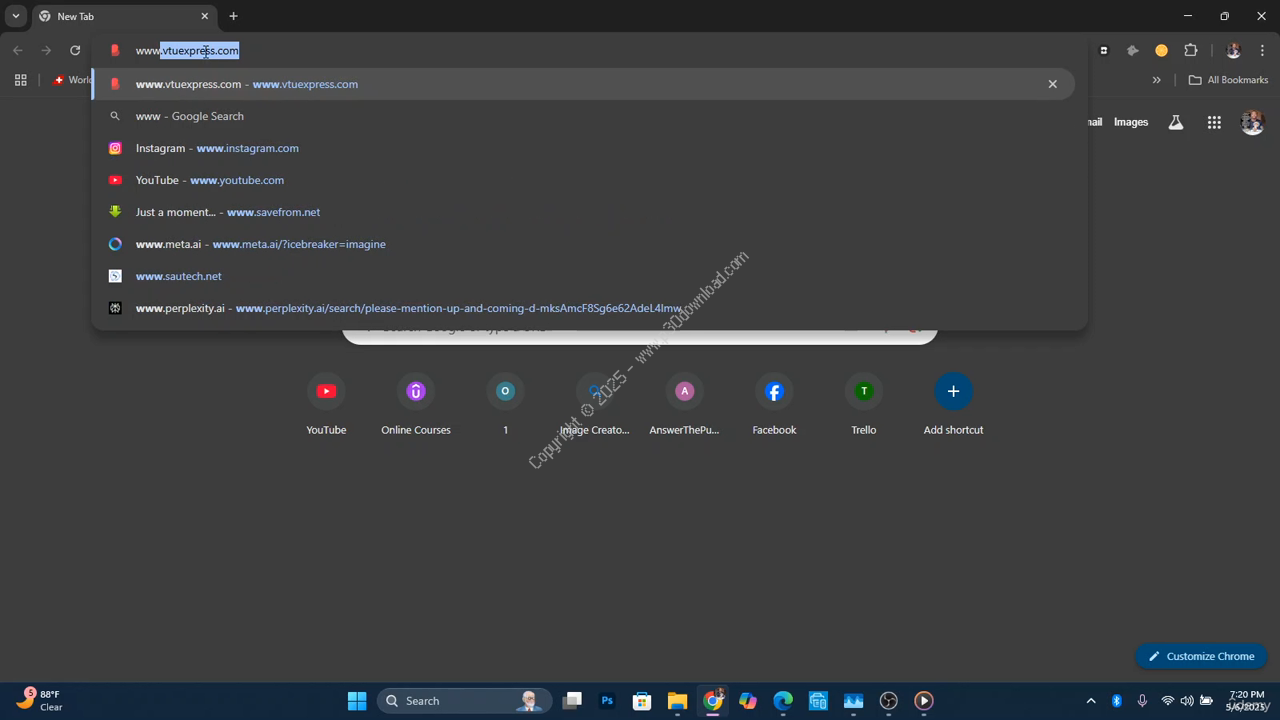Click the reload page icon

coord(75,50)
